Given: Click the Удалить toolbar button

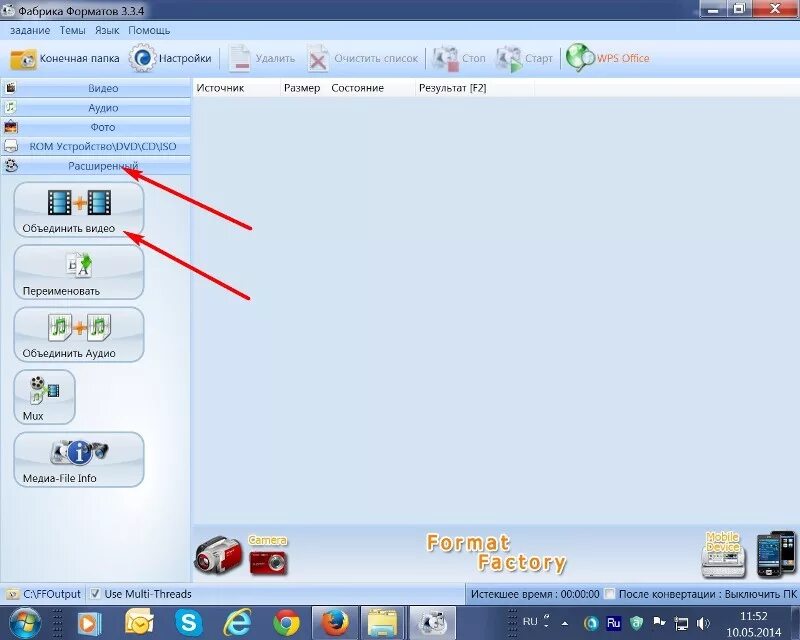Looking at the screenshot, I should click(261, 59).
